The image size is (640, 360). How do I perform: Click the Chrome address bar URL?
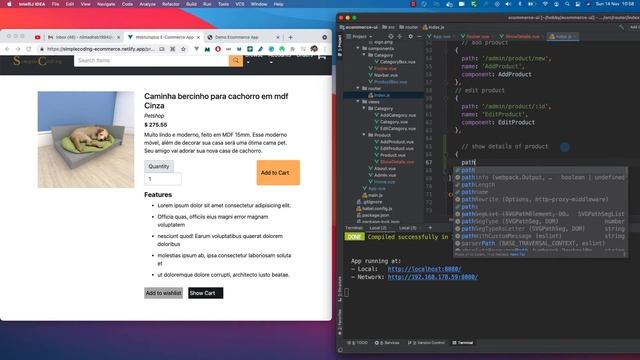coord(100,49)
